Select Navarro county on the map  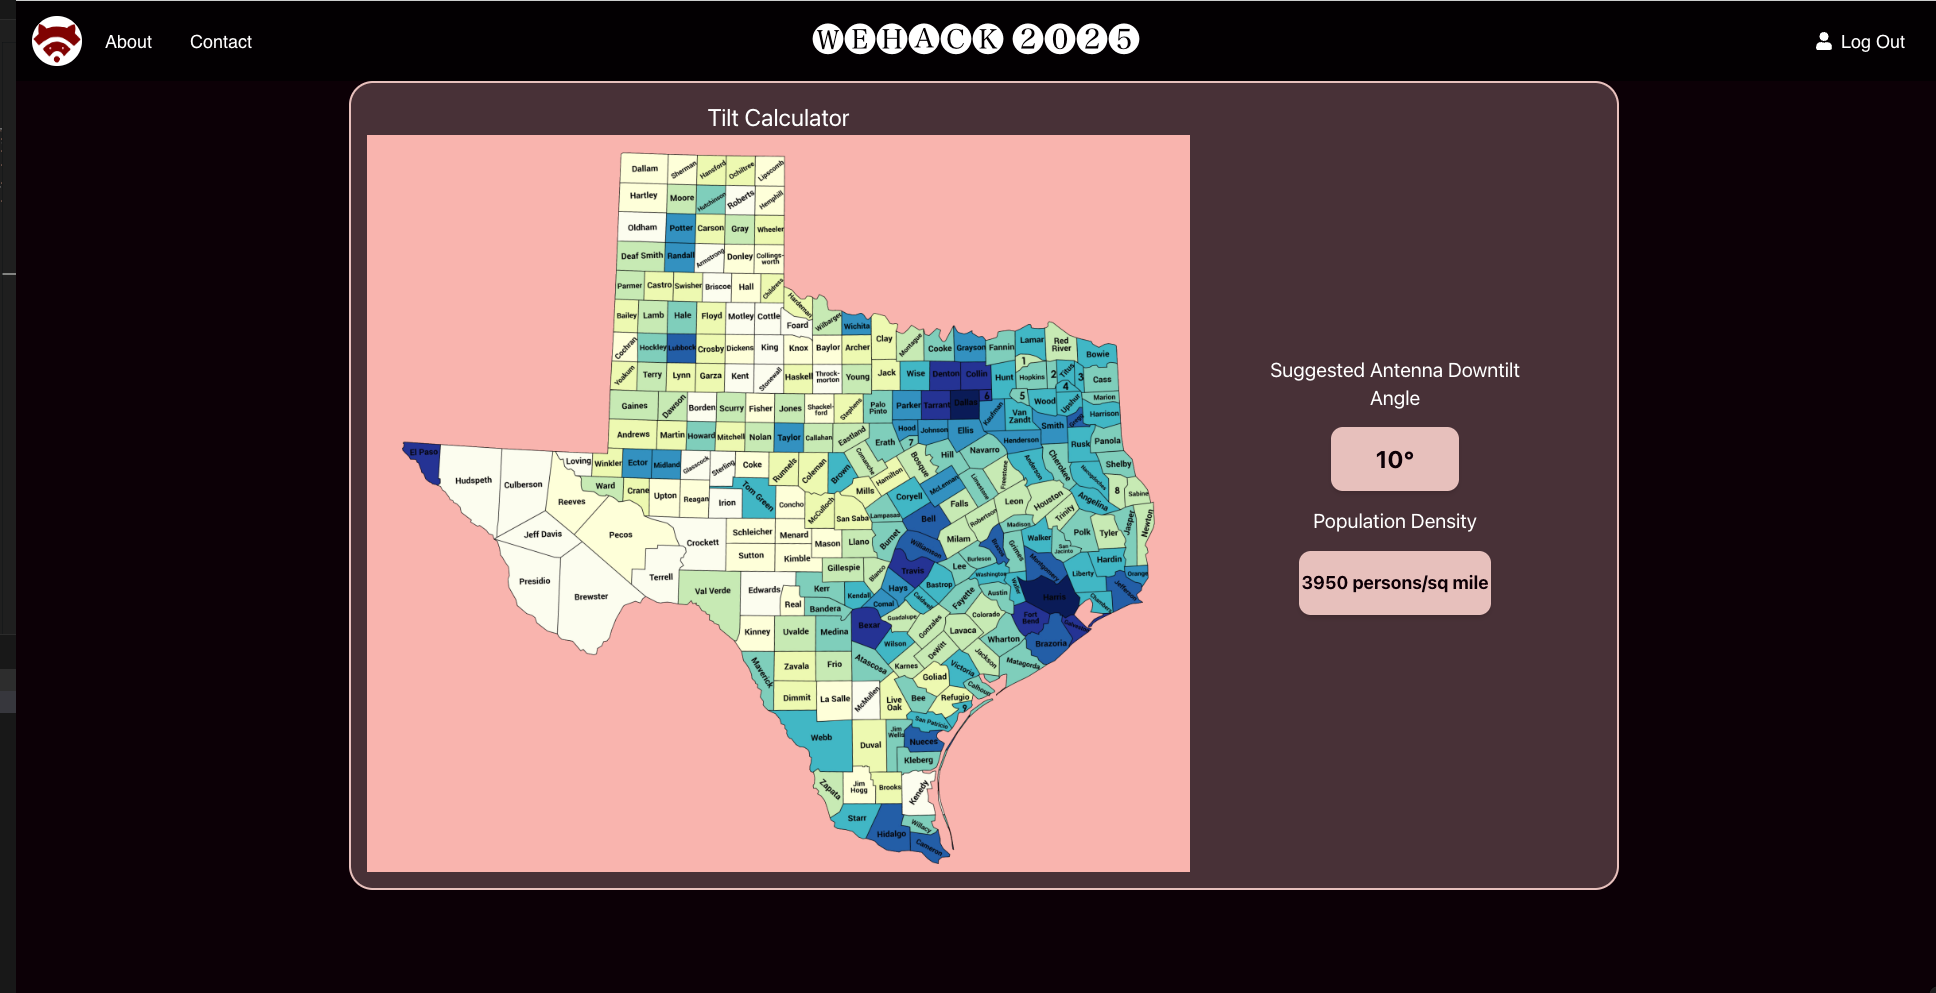click(984, 450)
